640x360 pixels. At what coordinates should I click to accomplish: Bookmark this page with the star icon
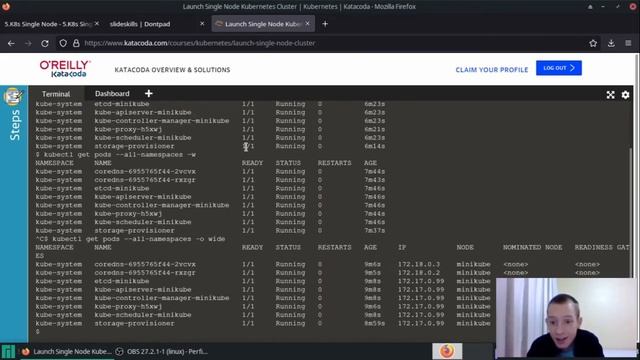593,43
